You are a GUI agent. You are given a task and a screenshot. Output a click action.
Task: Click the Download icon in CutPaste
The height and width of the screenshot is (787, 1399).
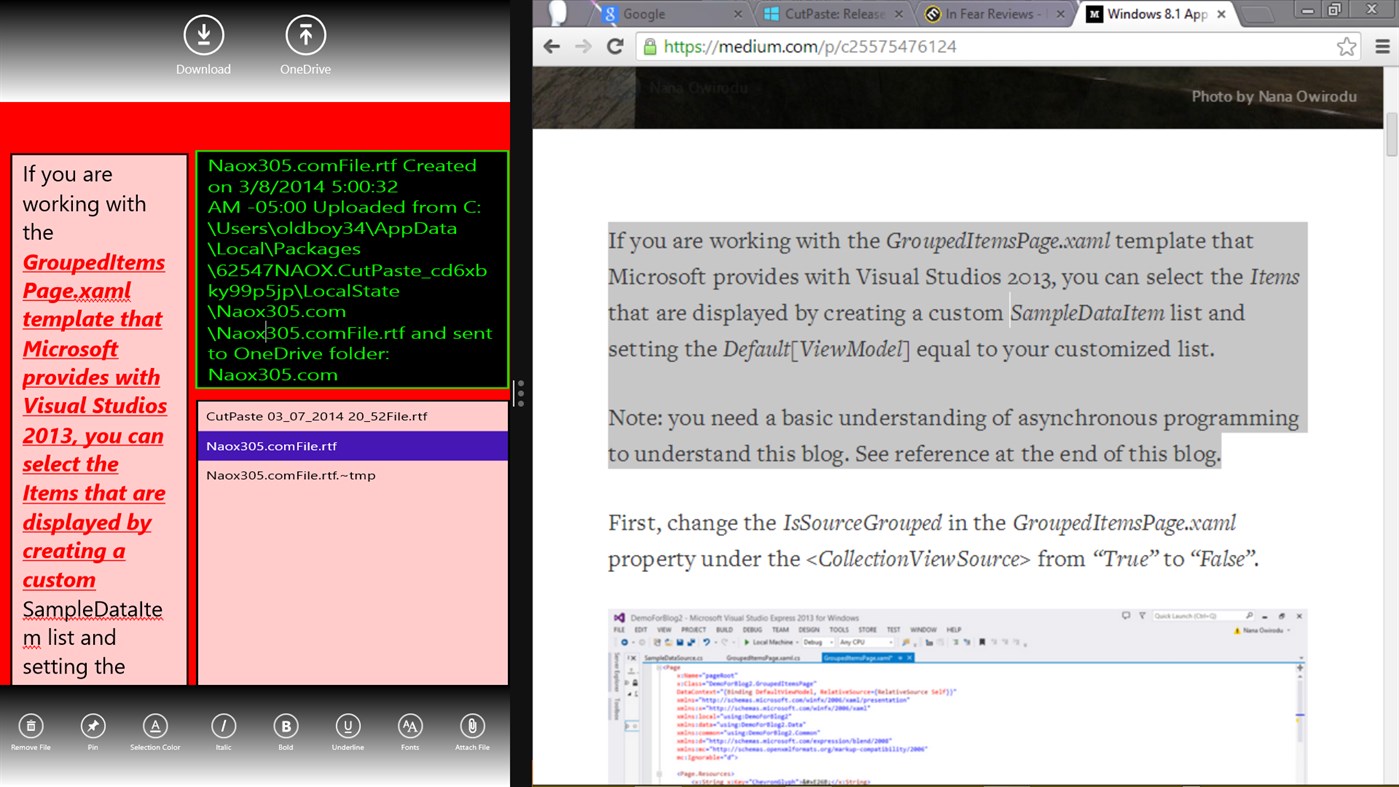click(204, 36)
